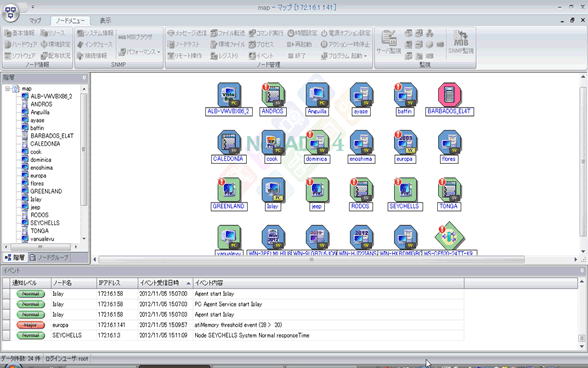Image resolution: width=588 pixels, height=368 pixels.
Task: Open the quick access toolbar dropdown arrow
Action: [x=33, y=7]
